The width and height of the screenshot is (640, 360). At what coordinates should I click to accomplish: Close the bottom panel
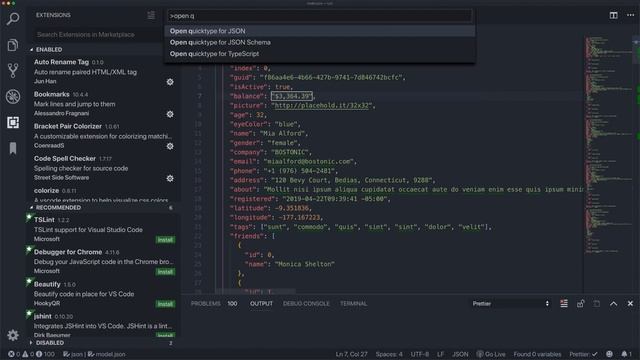tap(630, 304)
